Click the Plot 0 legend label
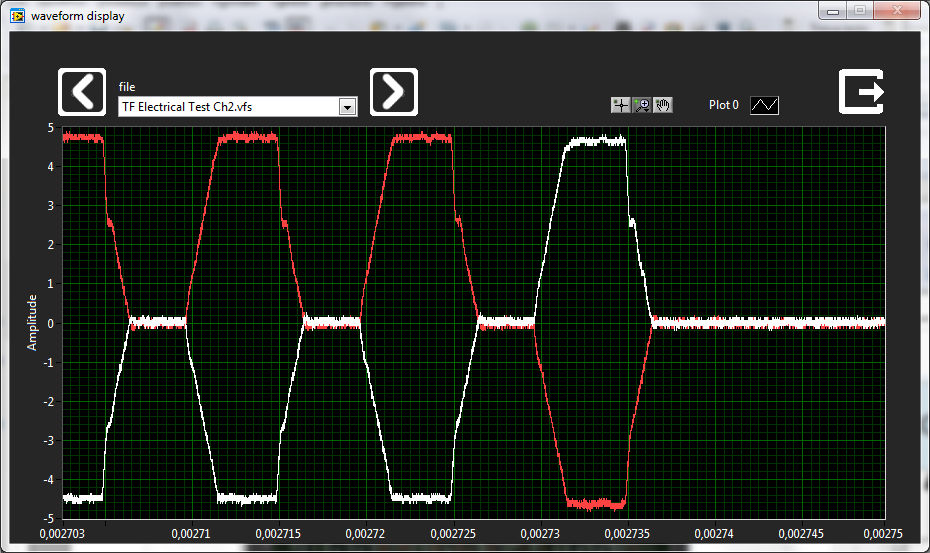930x553 pixels. pyautogui.click(x=724, y=105)
